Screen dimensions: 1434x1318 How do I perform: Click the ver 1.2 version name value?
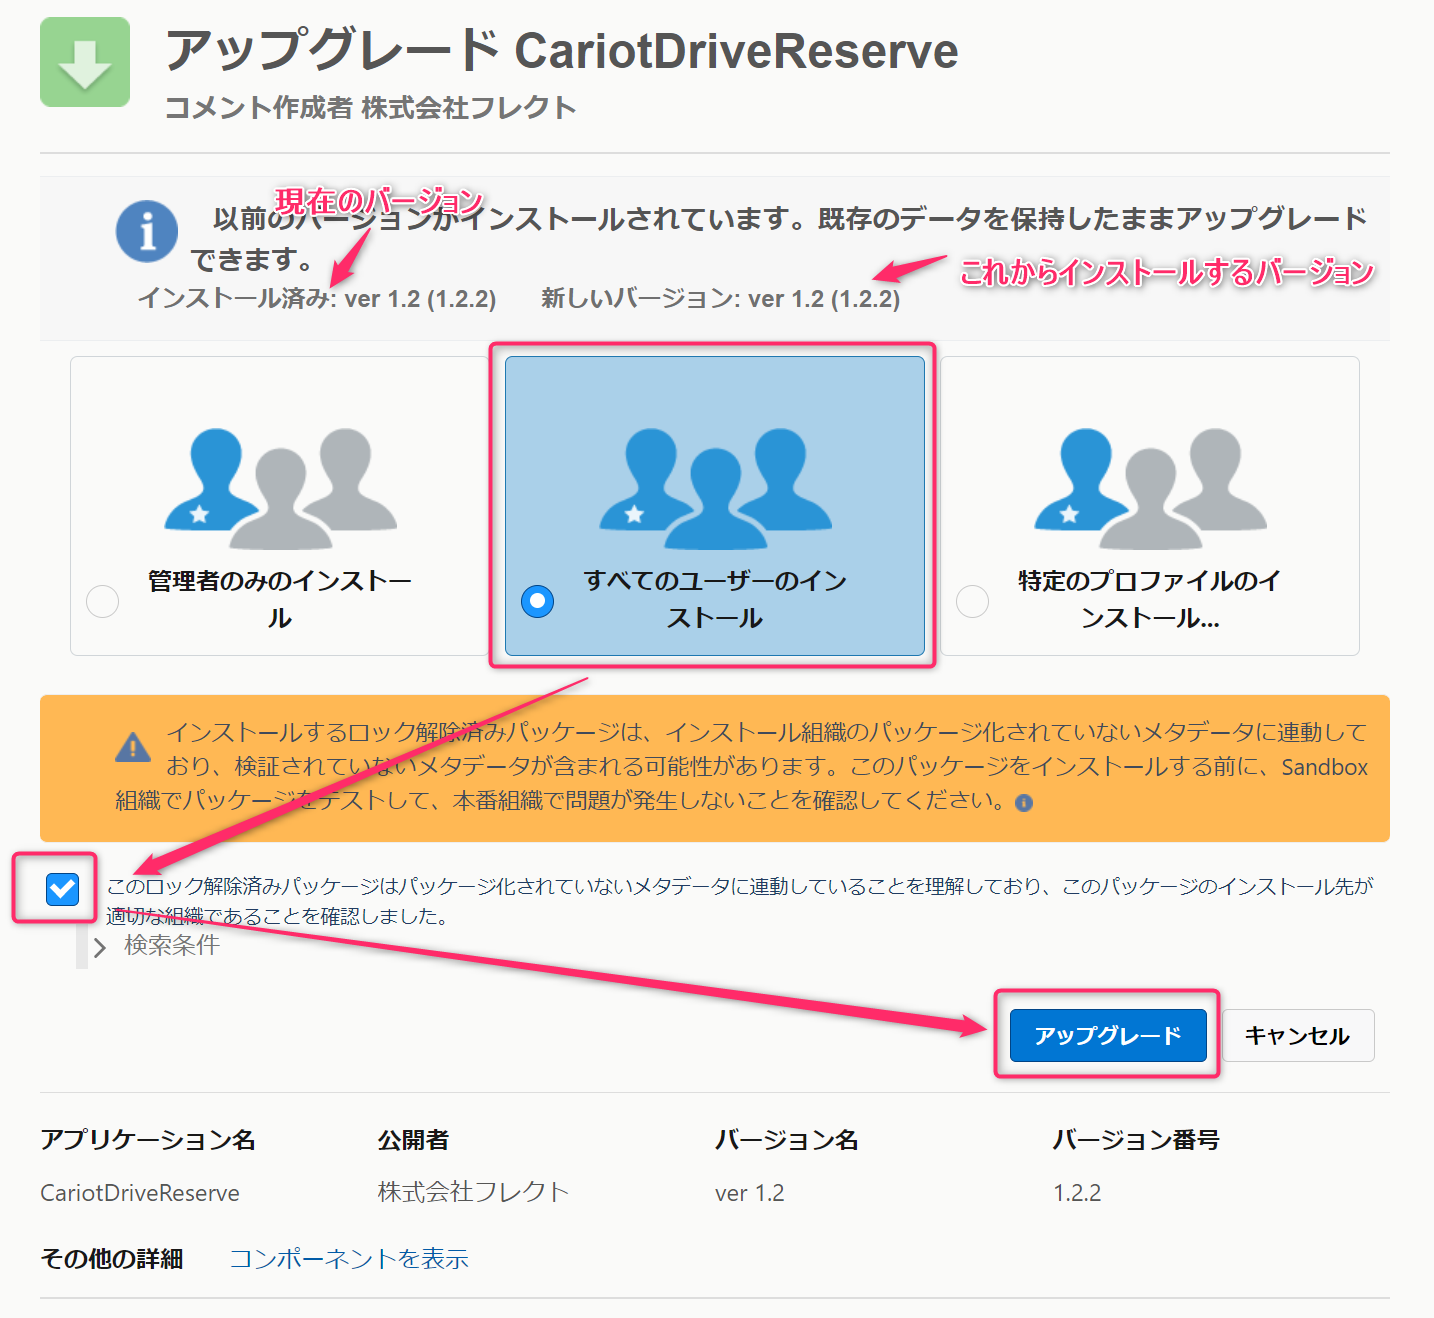[749, 1193]
